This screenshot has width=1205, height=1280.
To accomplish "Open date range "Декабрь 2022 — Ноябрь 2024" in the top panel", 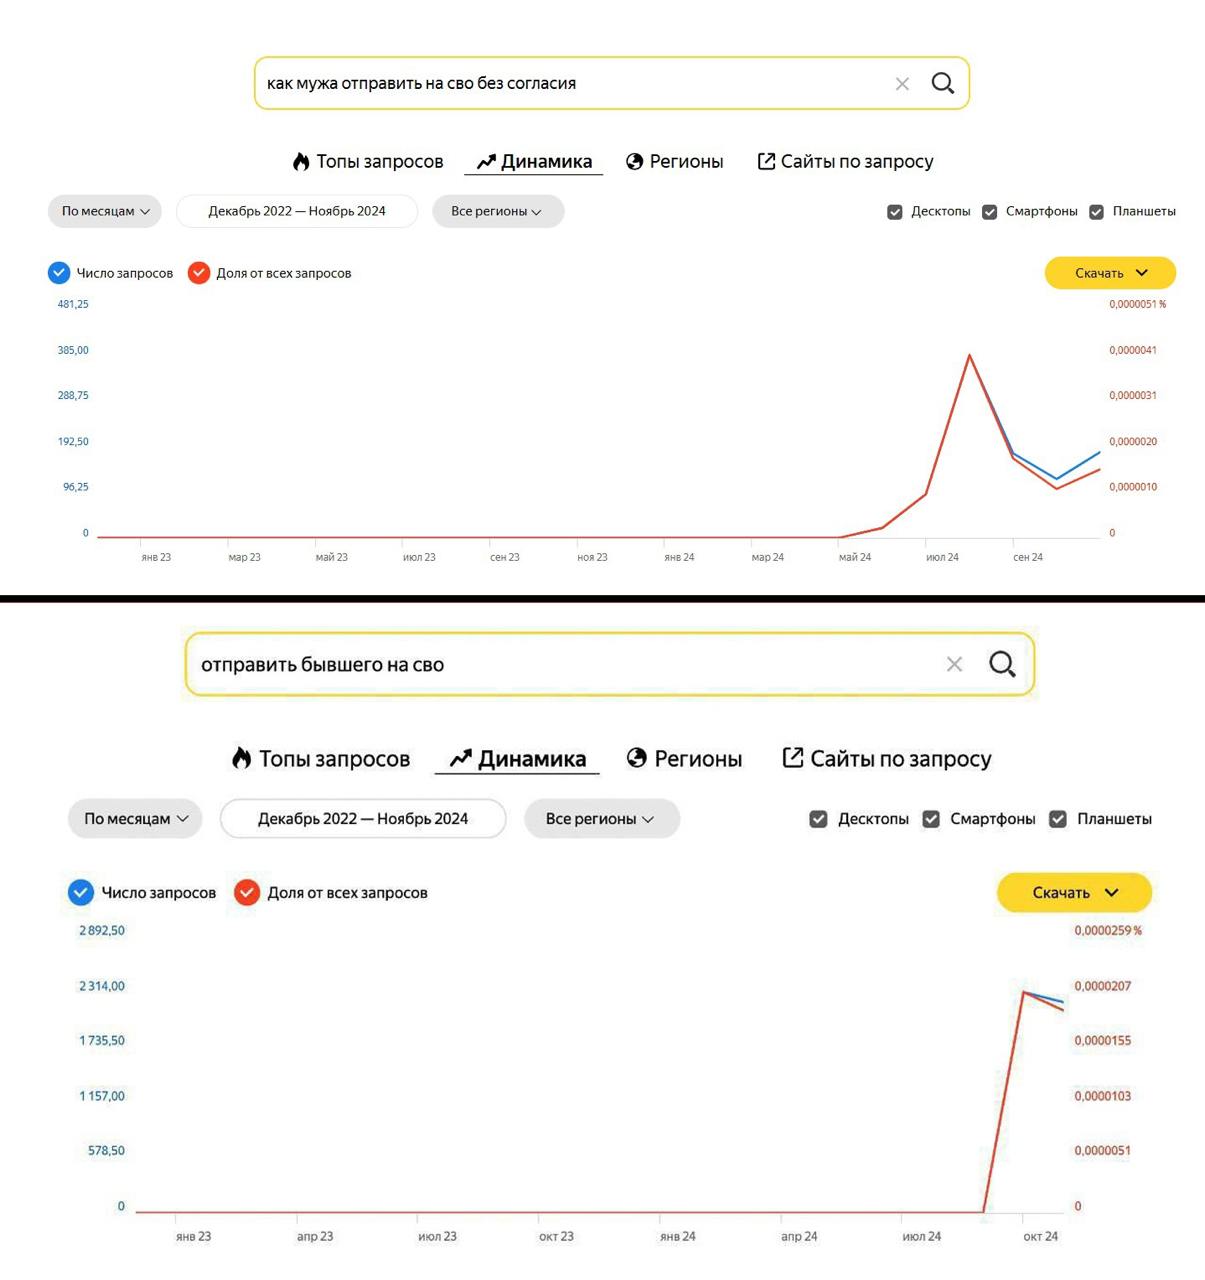I will tap(297, 211).
